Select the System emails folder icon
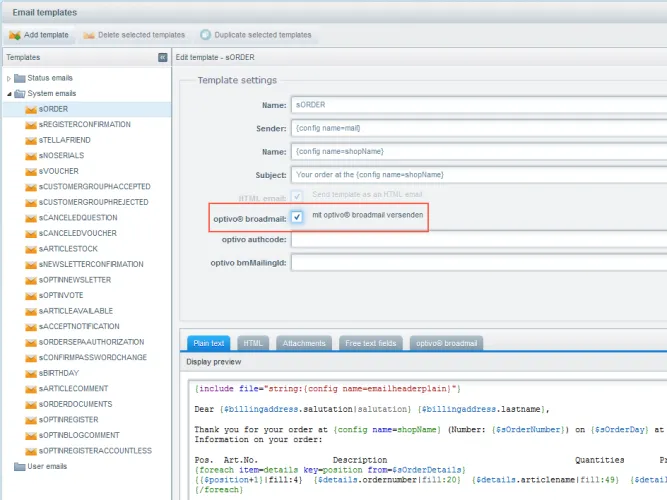 20,94
